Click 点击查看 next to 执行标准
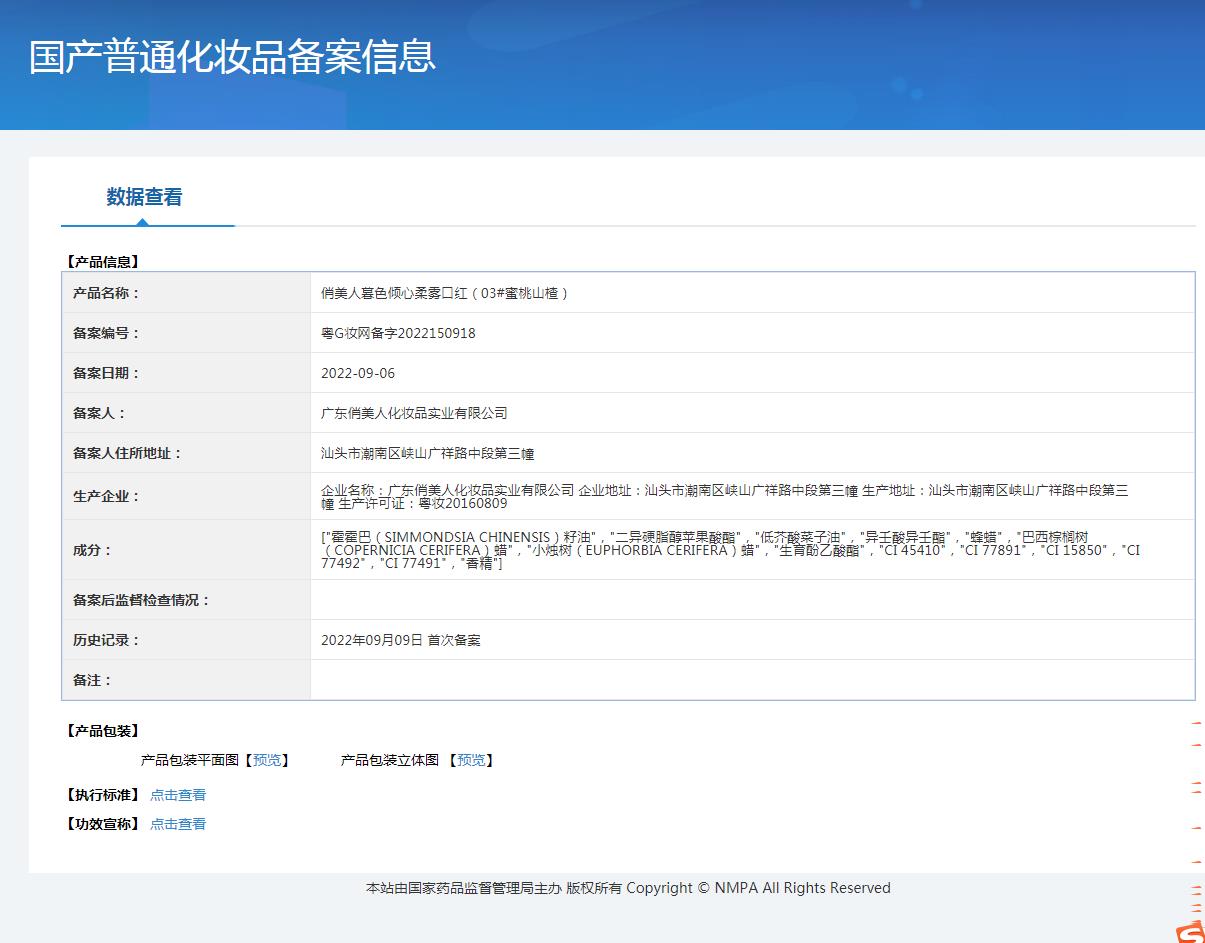This screenshot has width=1205, height=943. click(178, 795)
